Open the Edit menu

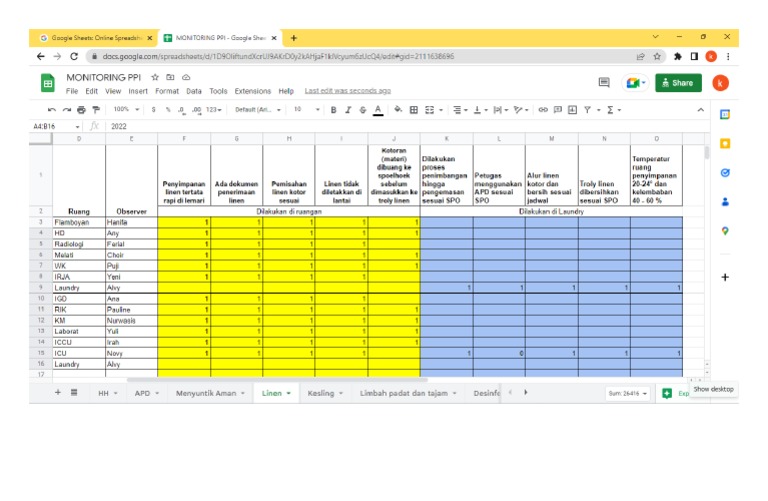(92, 91)
